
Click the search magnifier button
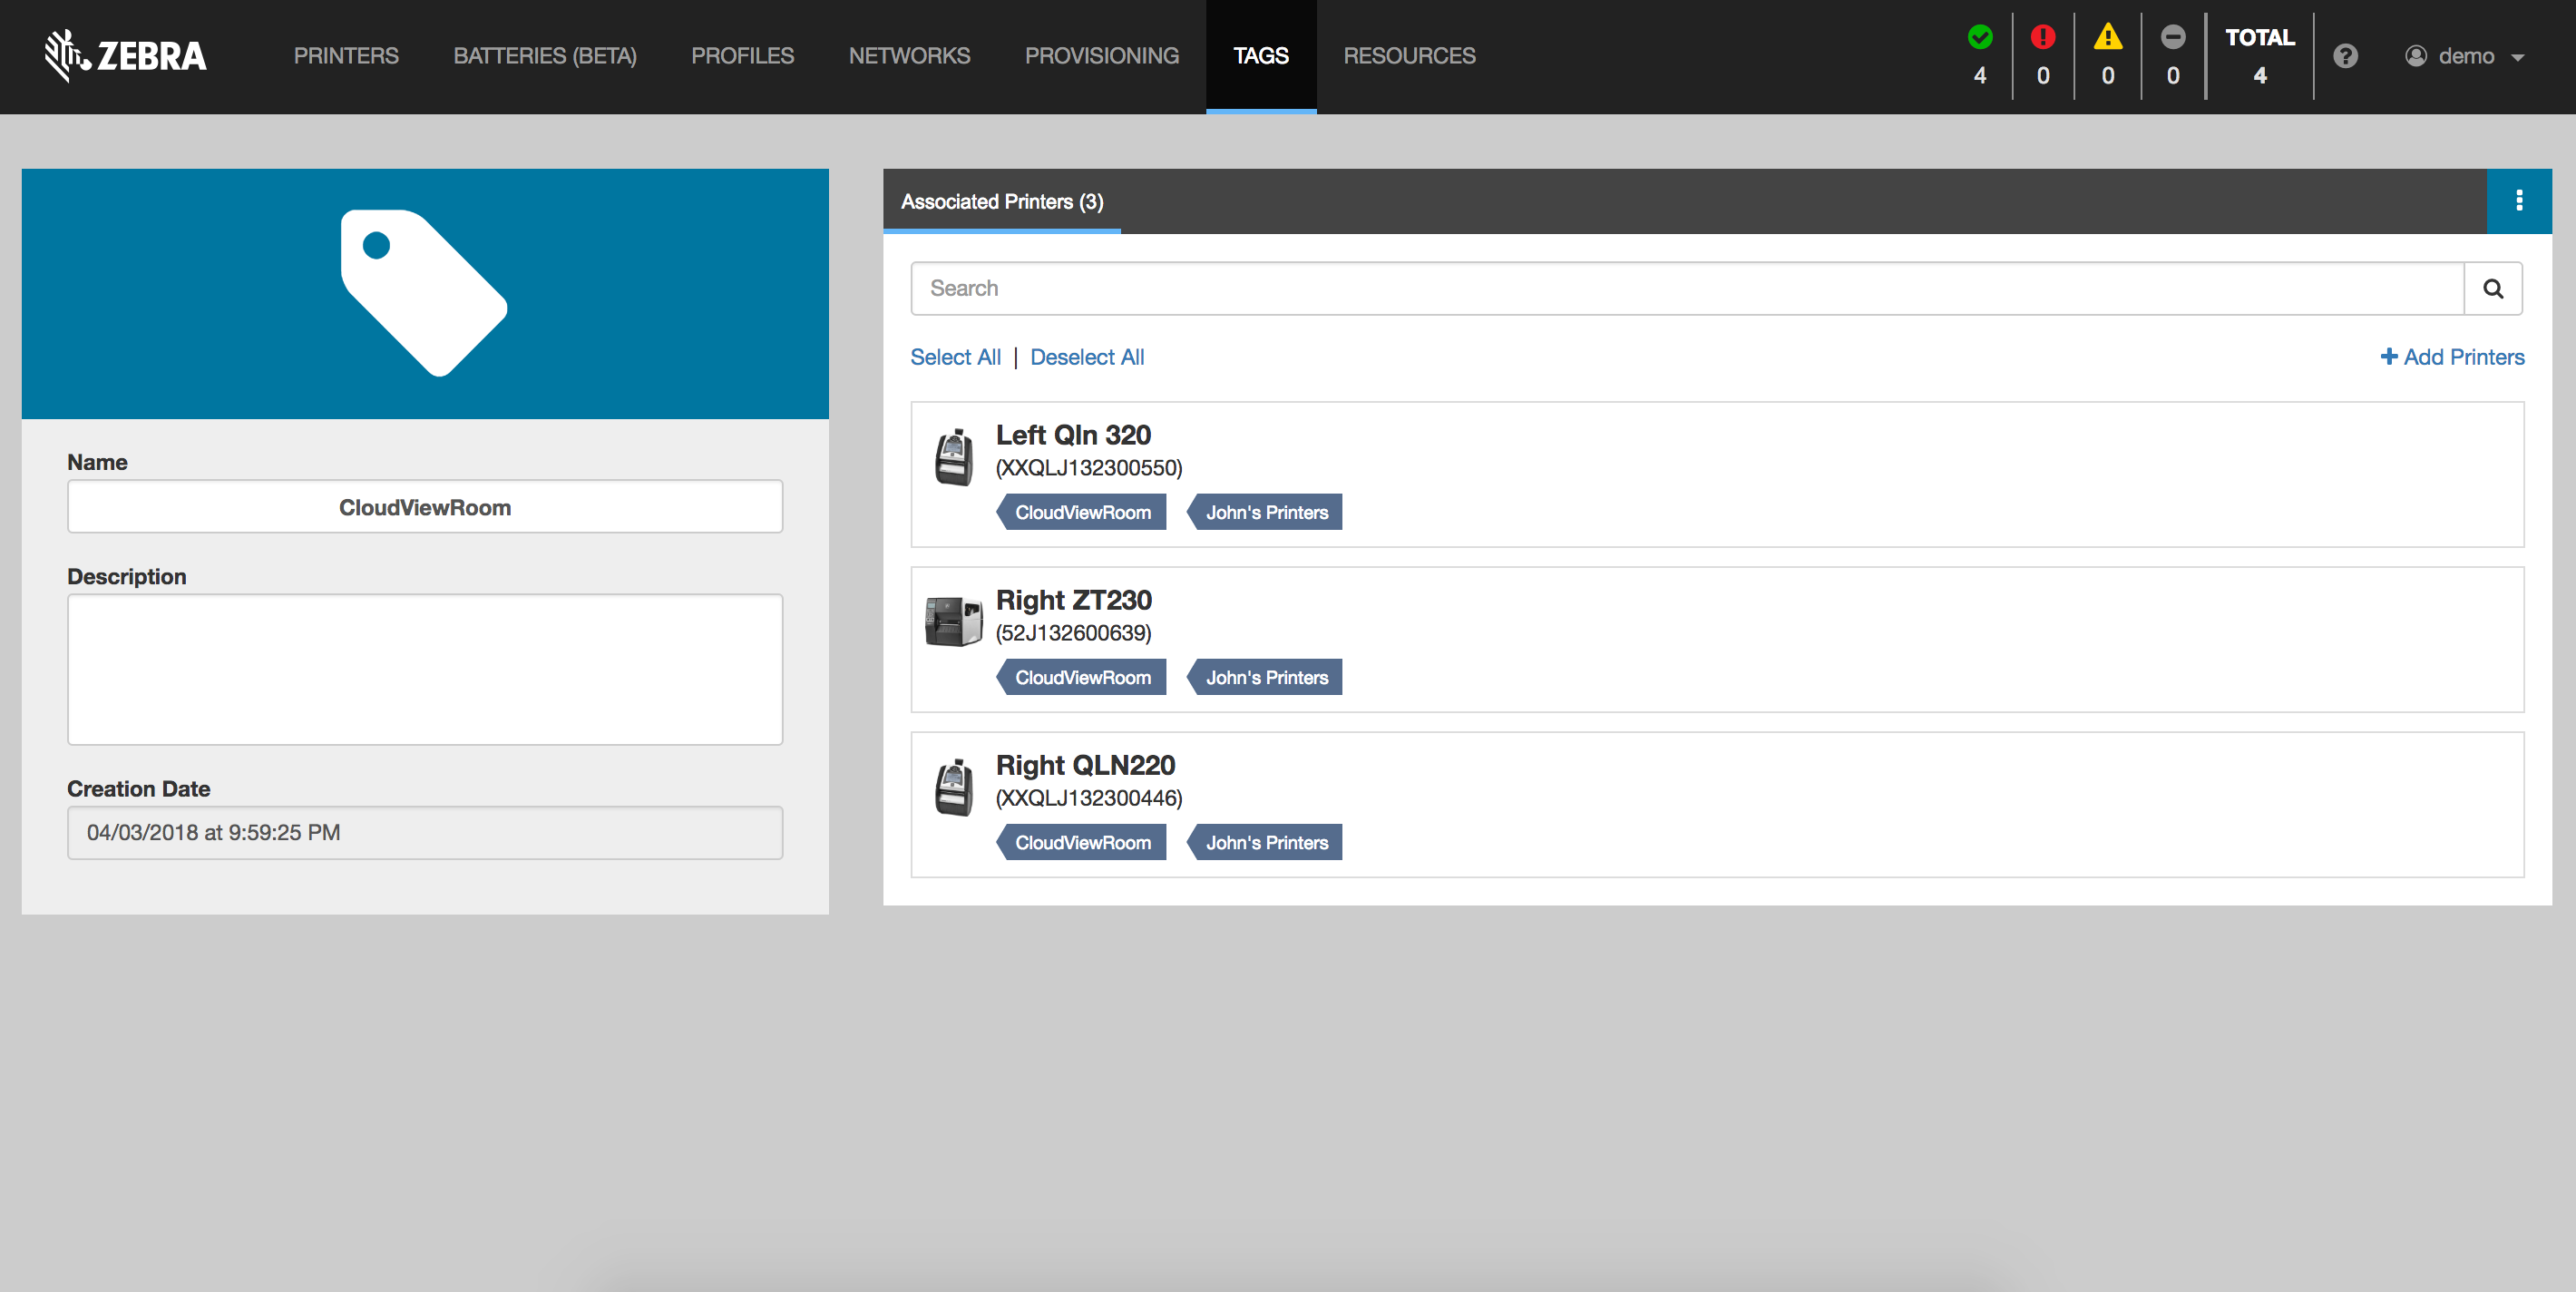click(x=2492, y=289)
